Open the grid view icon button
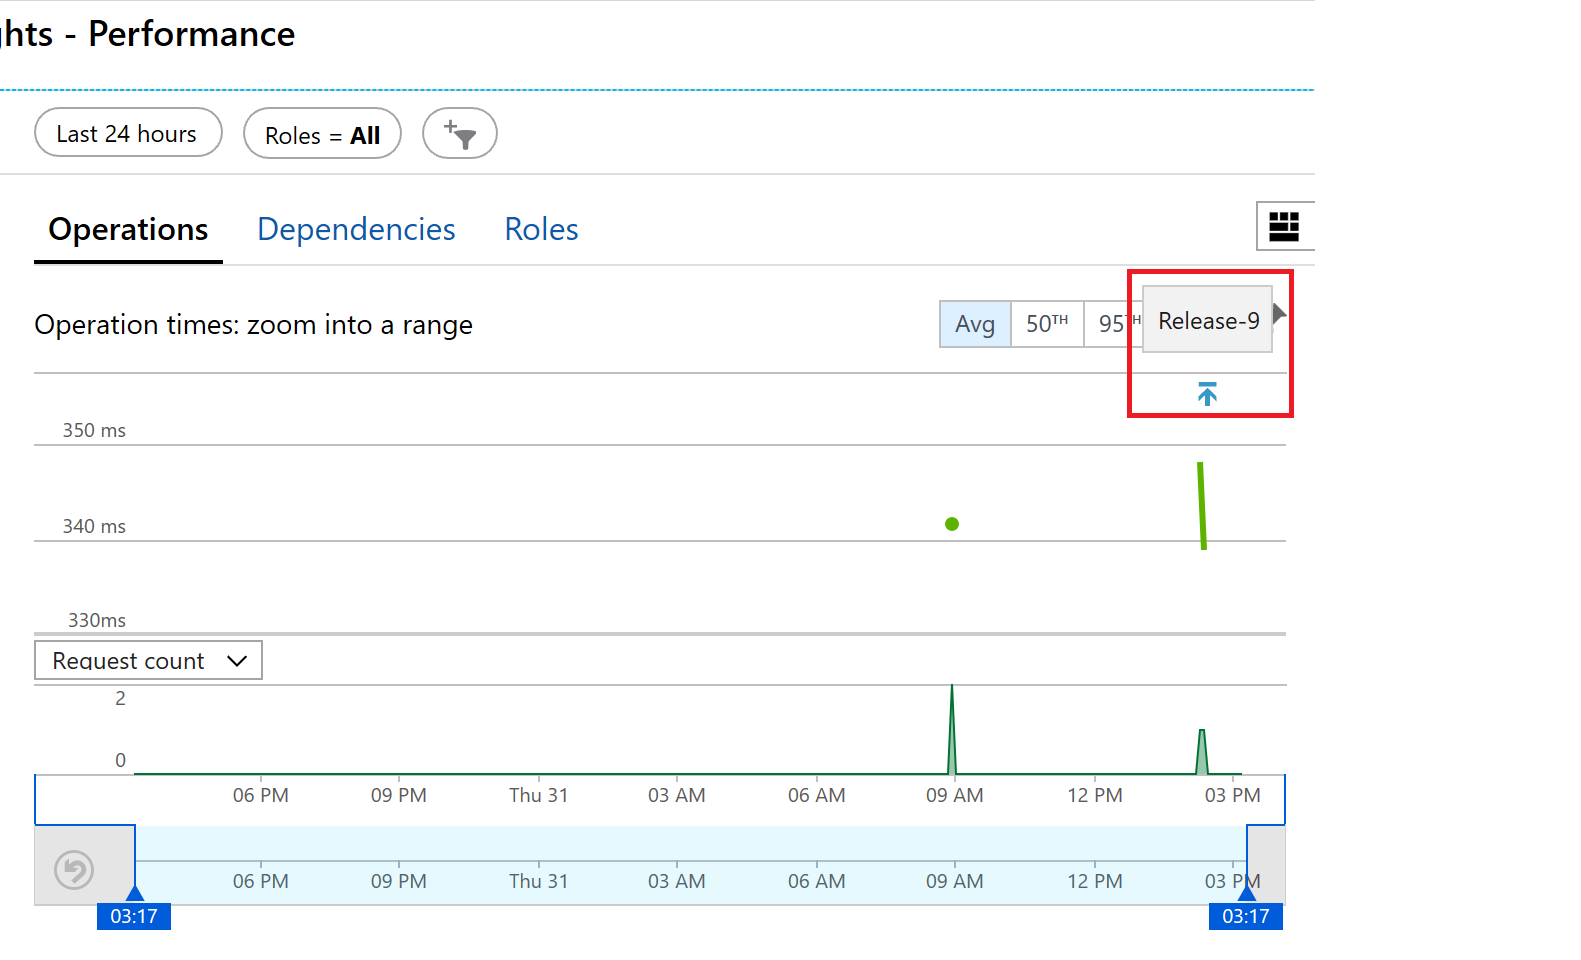1581x960 pixels. click(1283, 226)
